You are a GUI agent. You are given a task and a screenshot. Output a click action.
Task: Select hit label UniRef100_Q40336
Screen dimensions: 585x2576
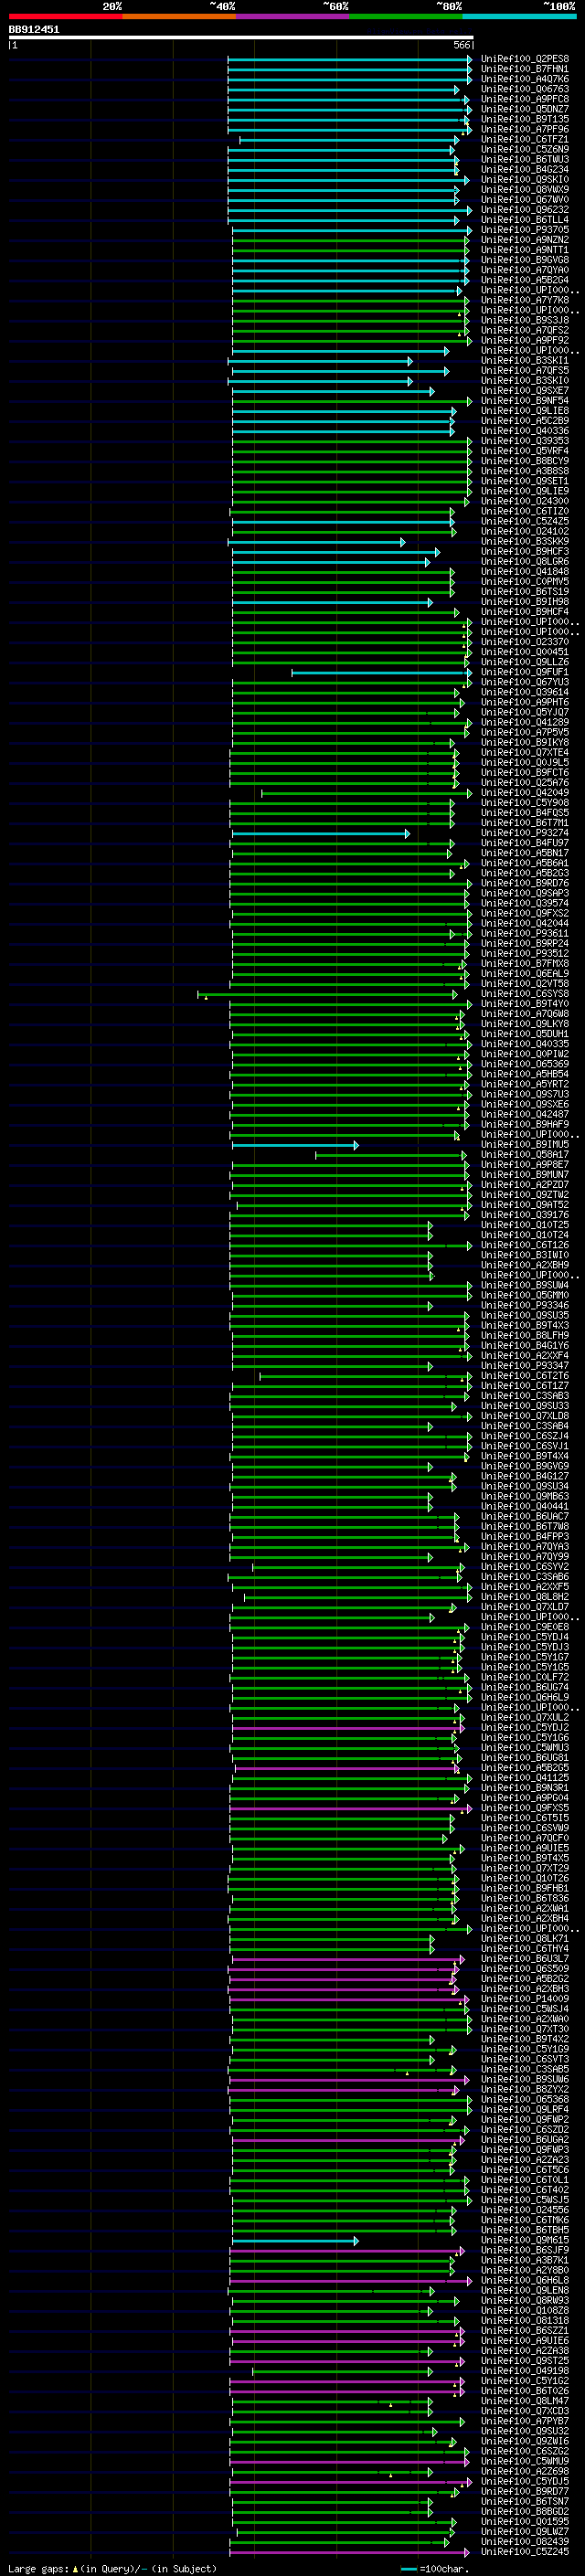[x=525, y=431]
